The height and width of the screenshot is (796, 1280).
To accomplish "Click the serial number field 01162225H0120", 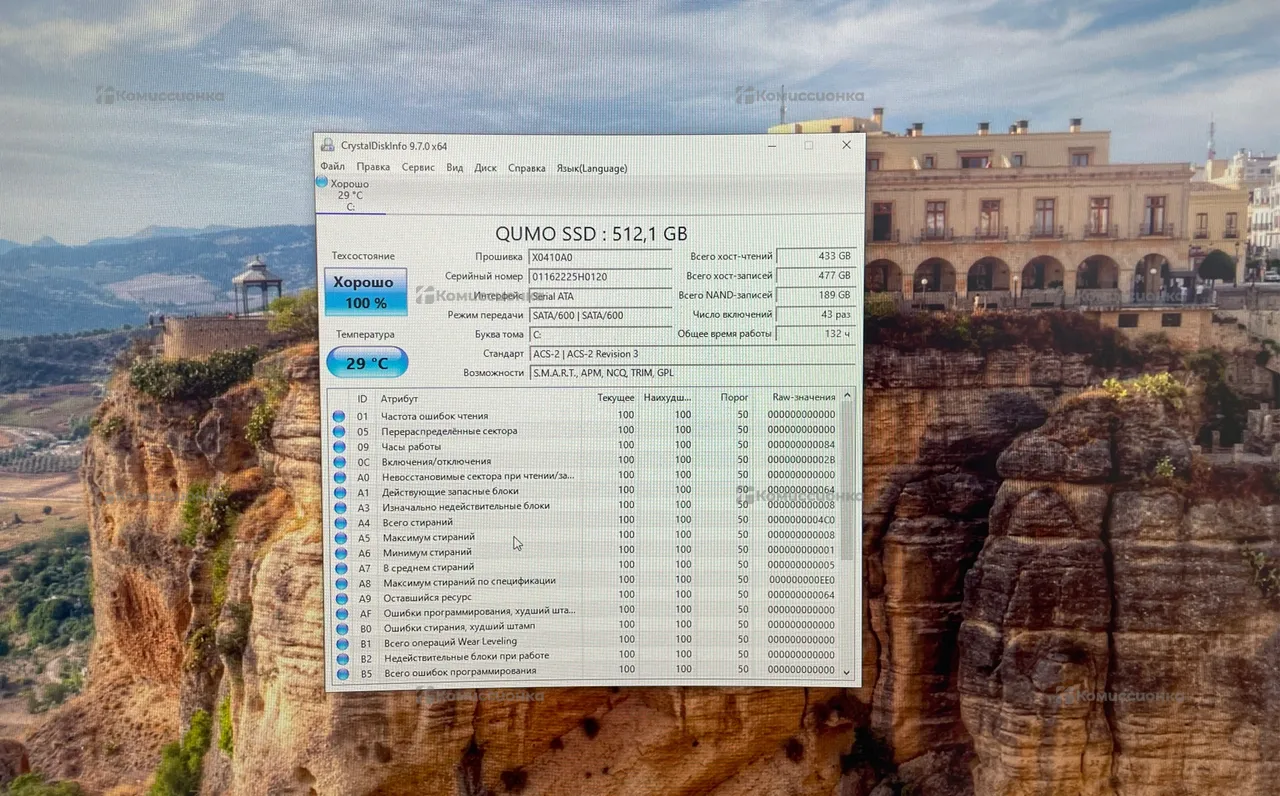I will pos(600,276).
